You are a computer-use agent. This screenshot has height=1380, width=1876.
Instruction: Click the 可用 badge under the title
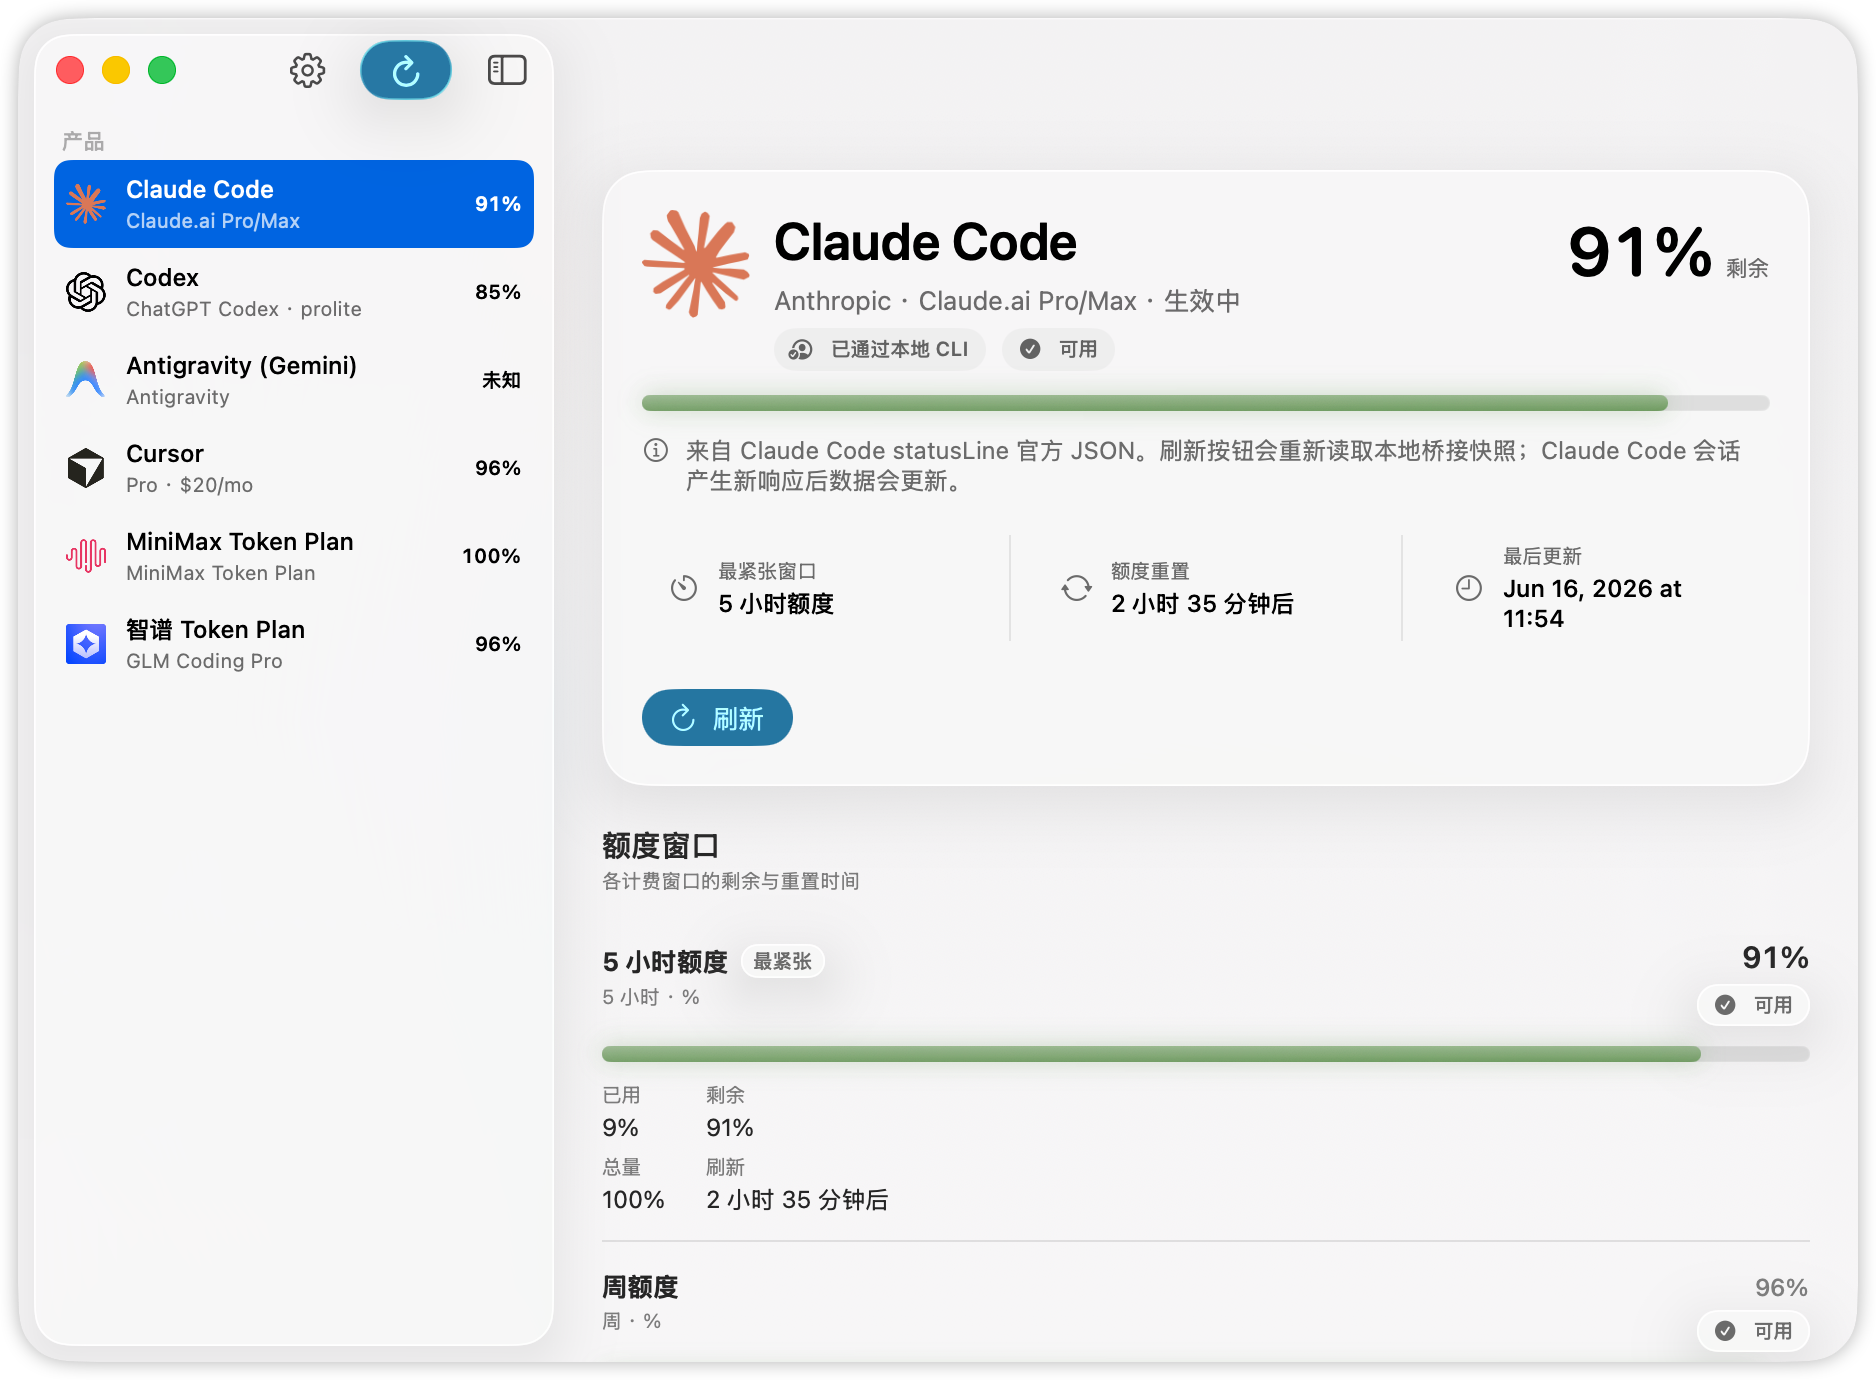click(x=1058, y=349)
